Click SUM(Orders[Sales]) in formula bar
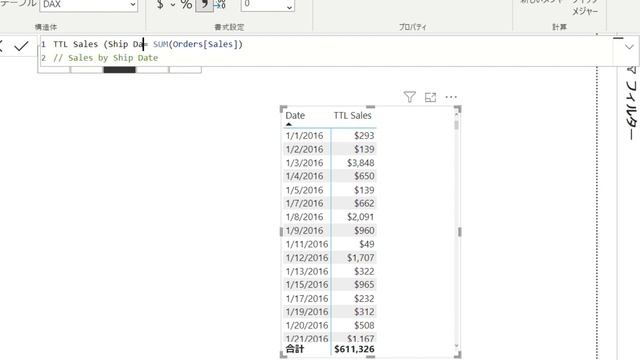 click(x=198, y=44)
